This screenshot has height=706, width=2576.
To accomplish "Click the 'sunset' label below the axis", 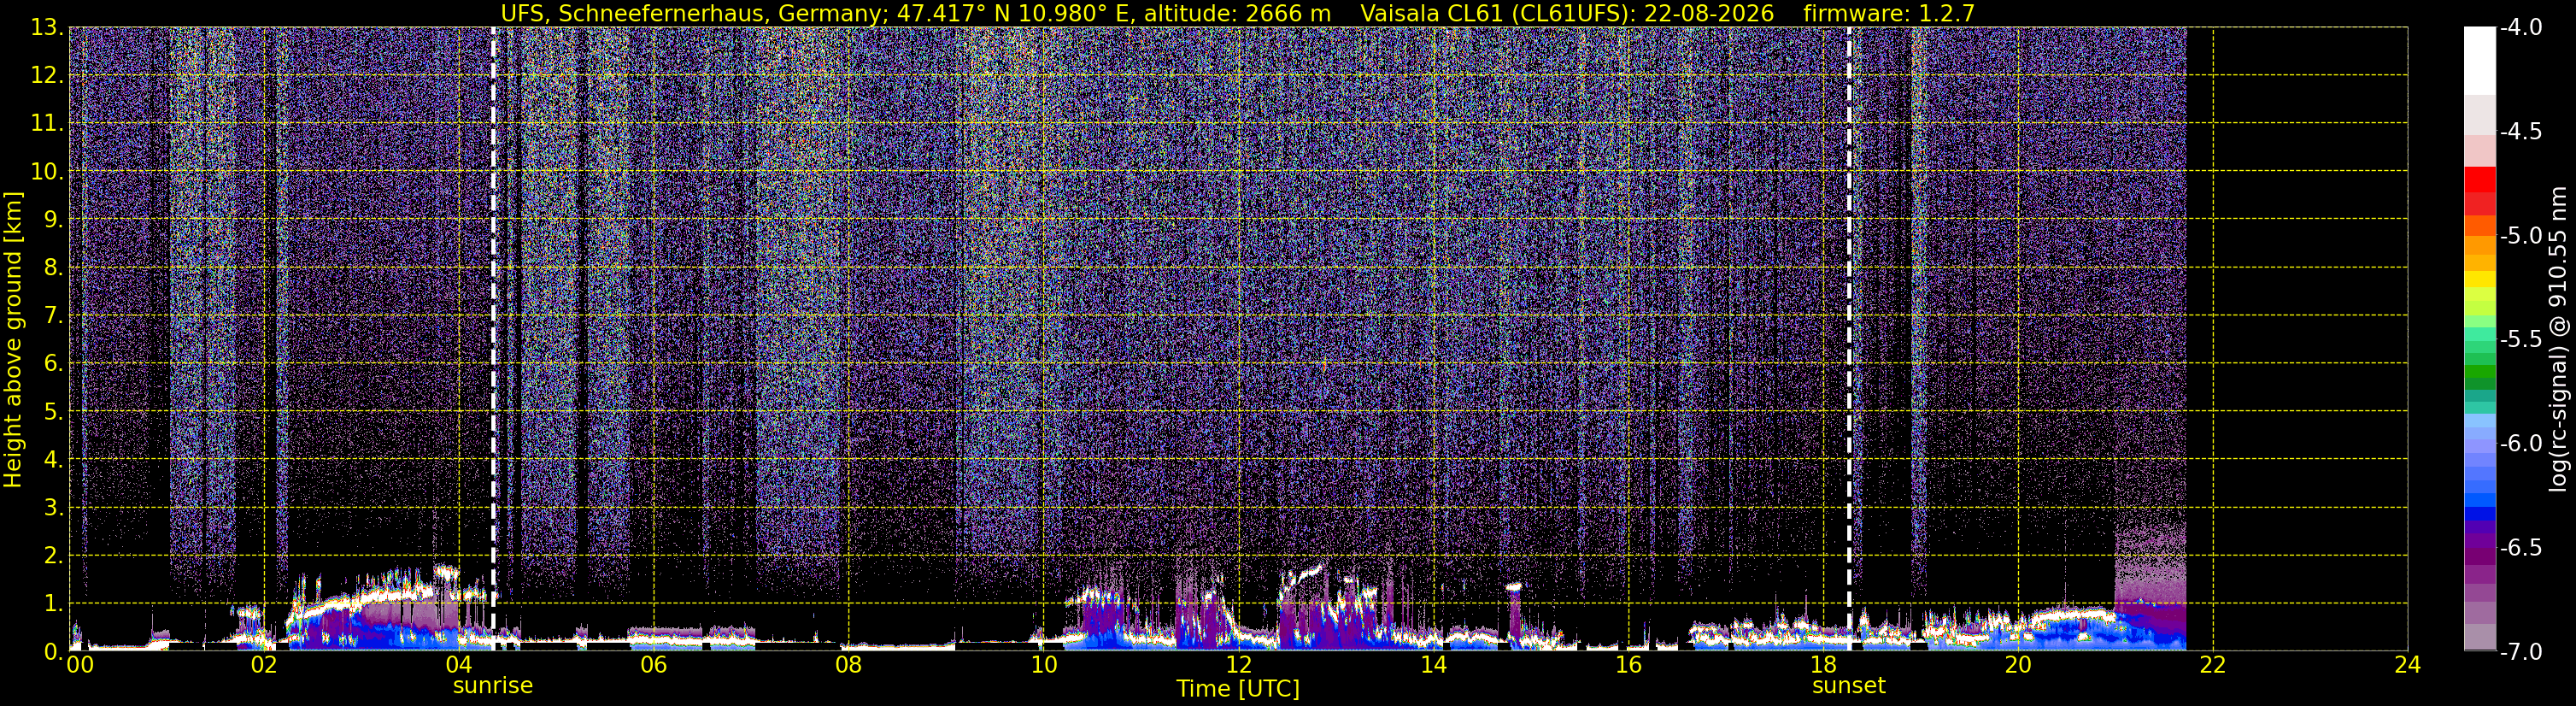I will pos(1849,686).
